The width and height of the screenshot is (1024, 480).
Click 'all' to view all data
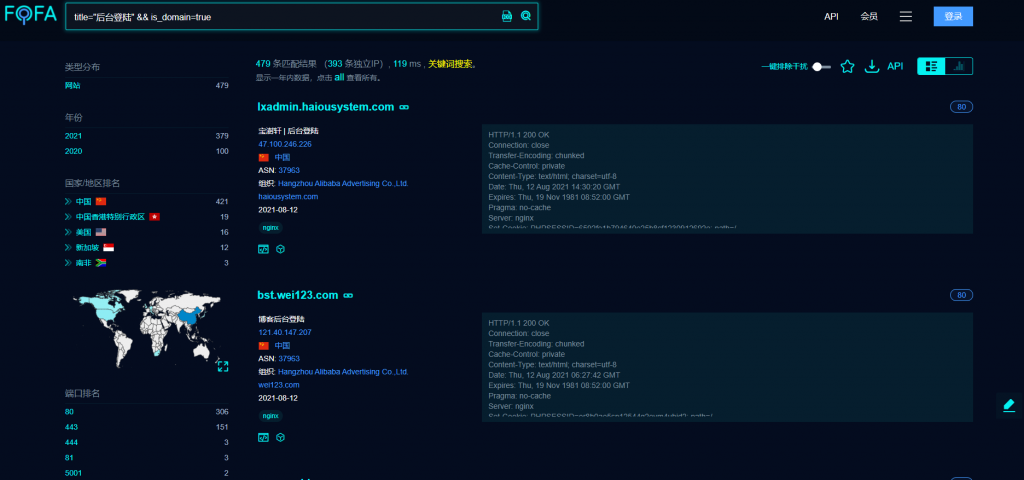(339, 77)
